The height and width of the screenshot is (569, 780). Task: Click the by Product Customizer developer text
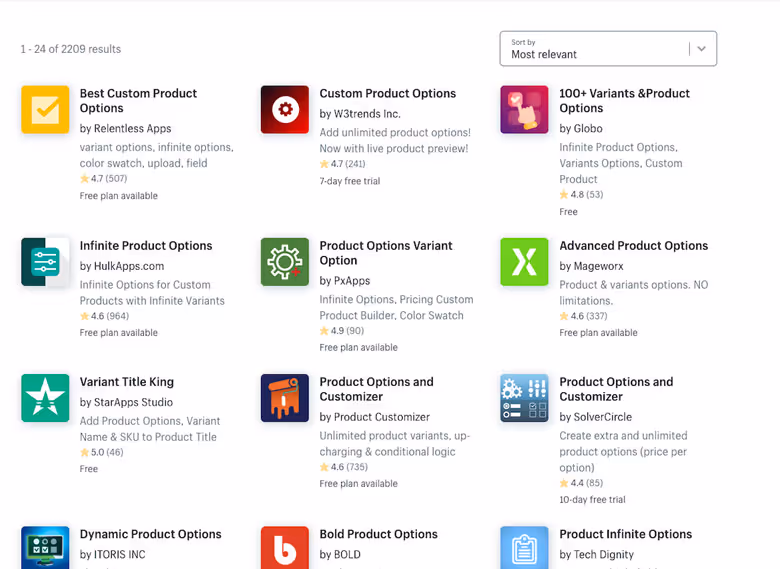375,417
